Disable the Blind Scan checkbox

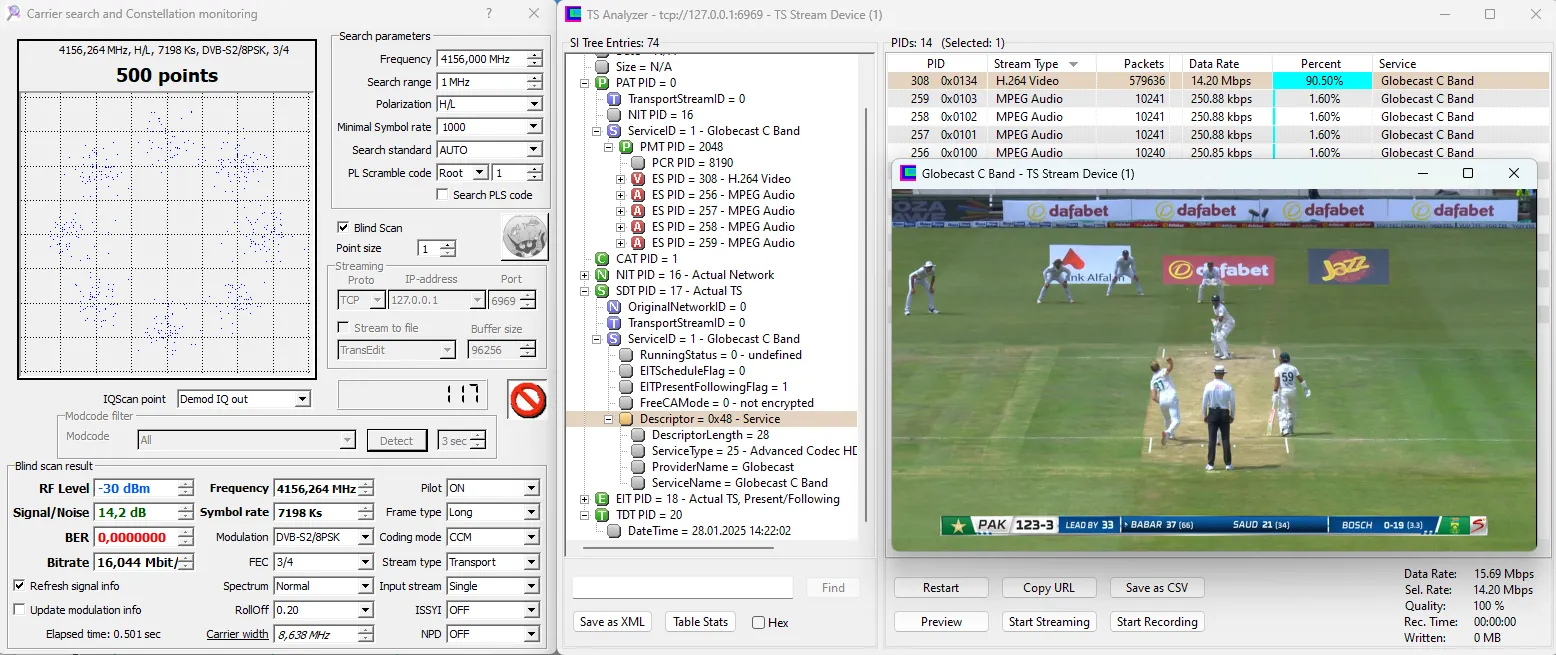pos(343,228)
